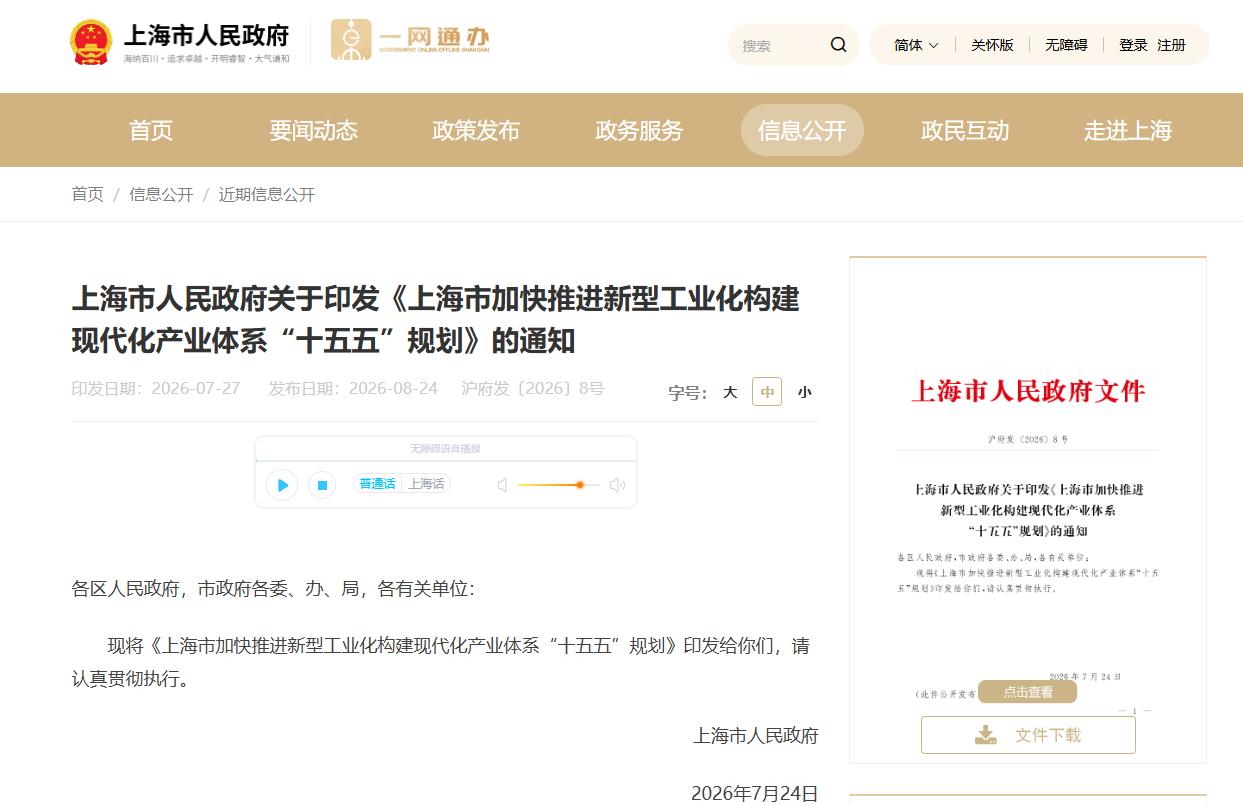Click the Shanghai government national emblem logo
The image size is (1243, 806).
pyautogui.click(x=91, y=42)
